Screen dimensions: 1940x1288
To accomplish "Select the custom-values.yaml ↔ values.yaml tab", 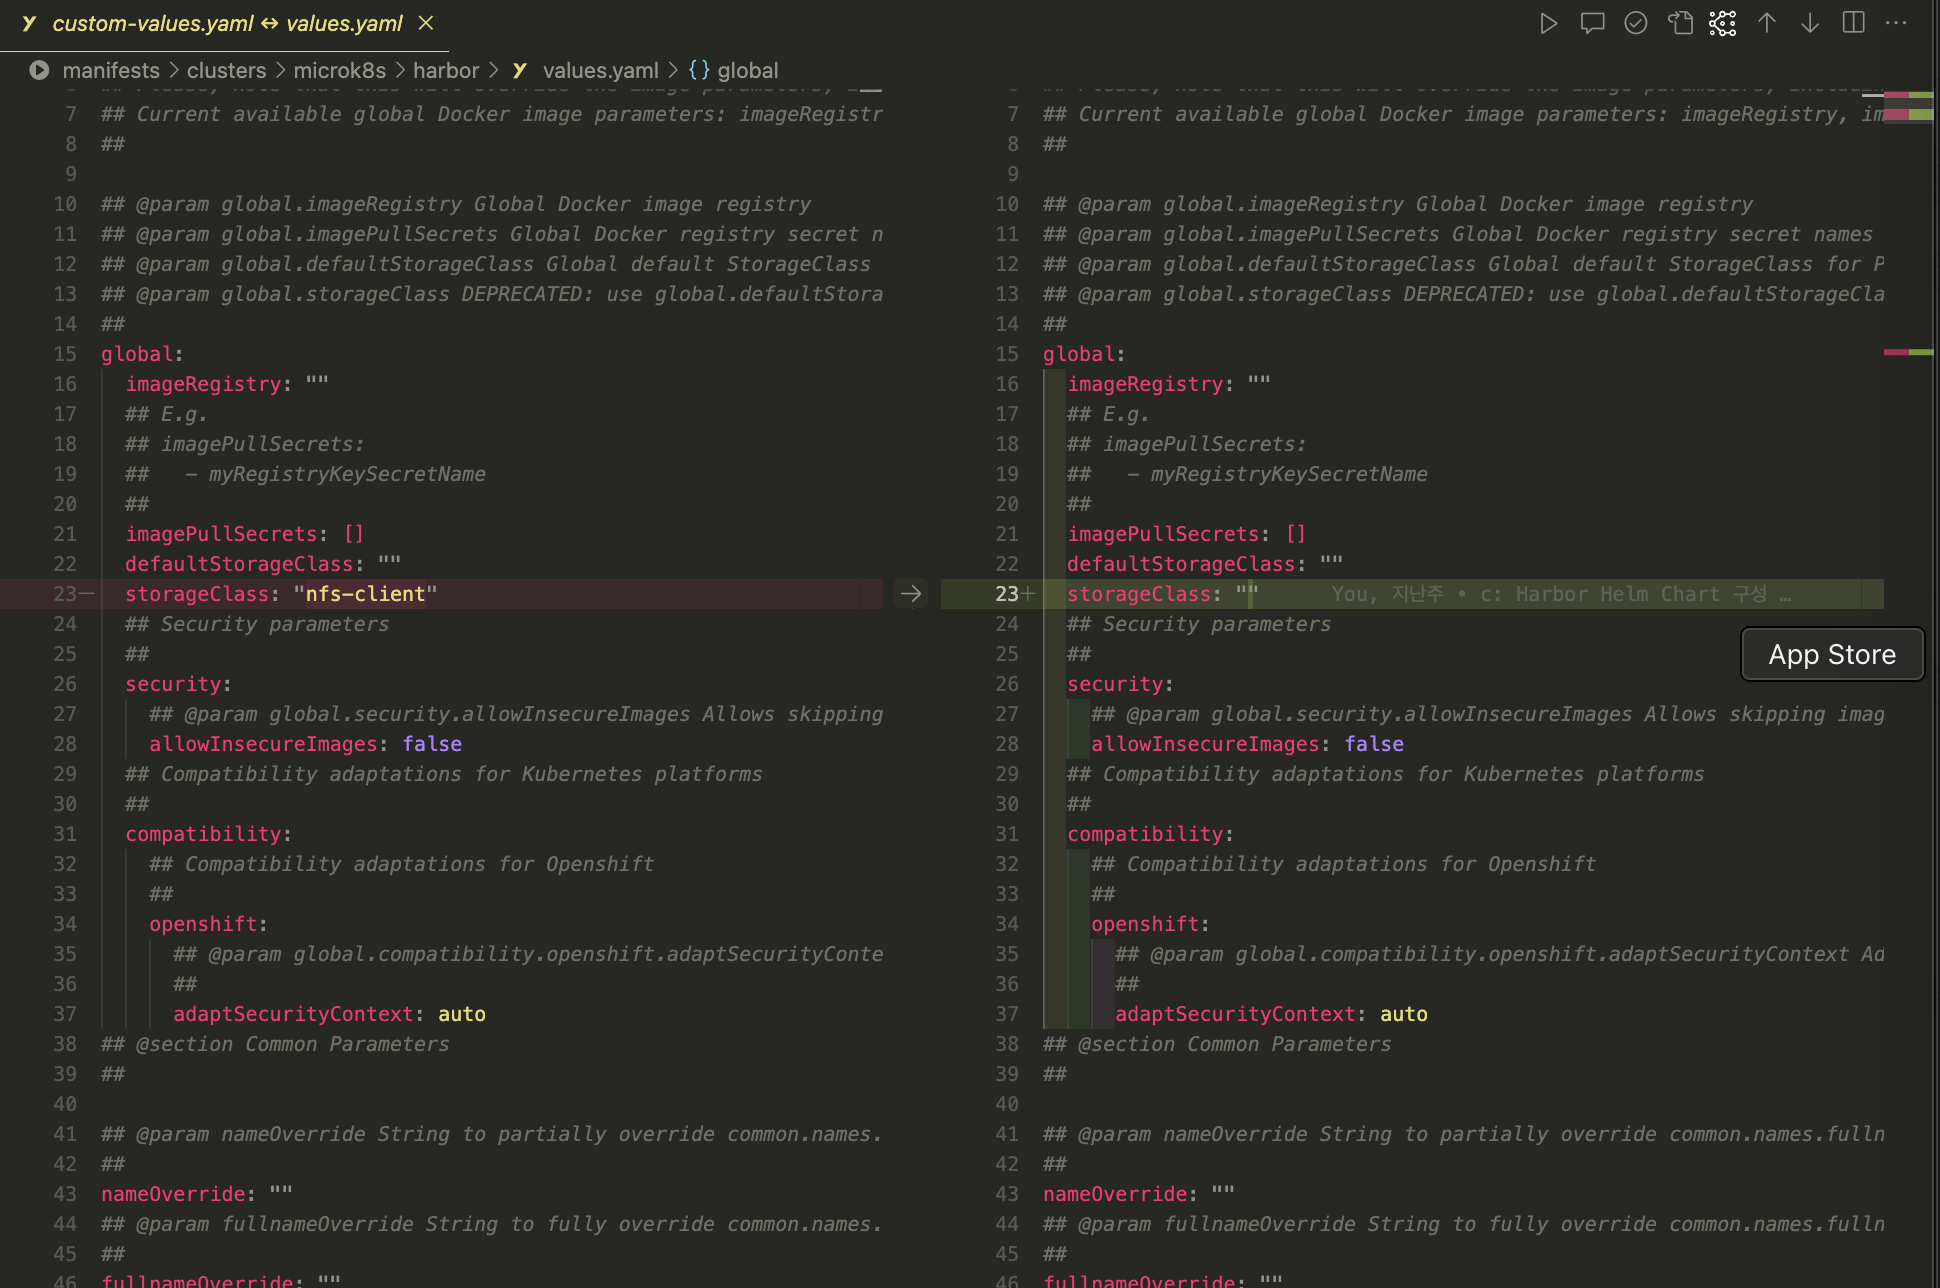I will (227, 23).
